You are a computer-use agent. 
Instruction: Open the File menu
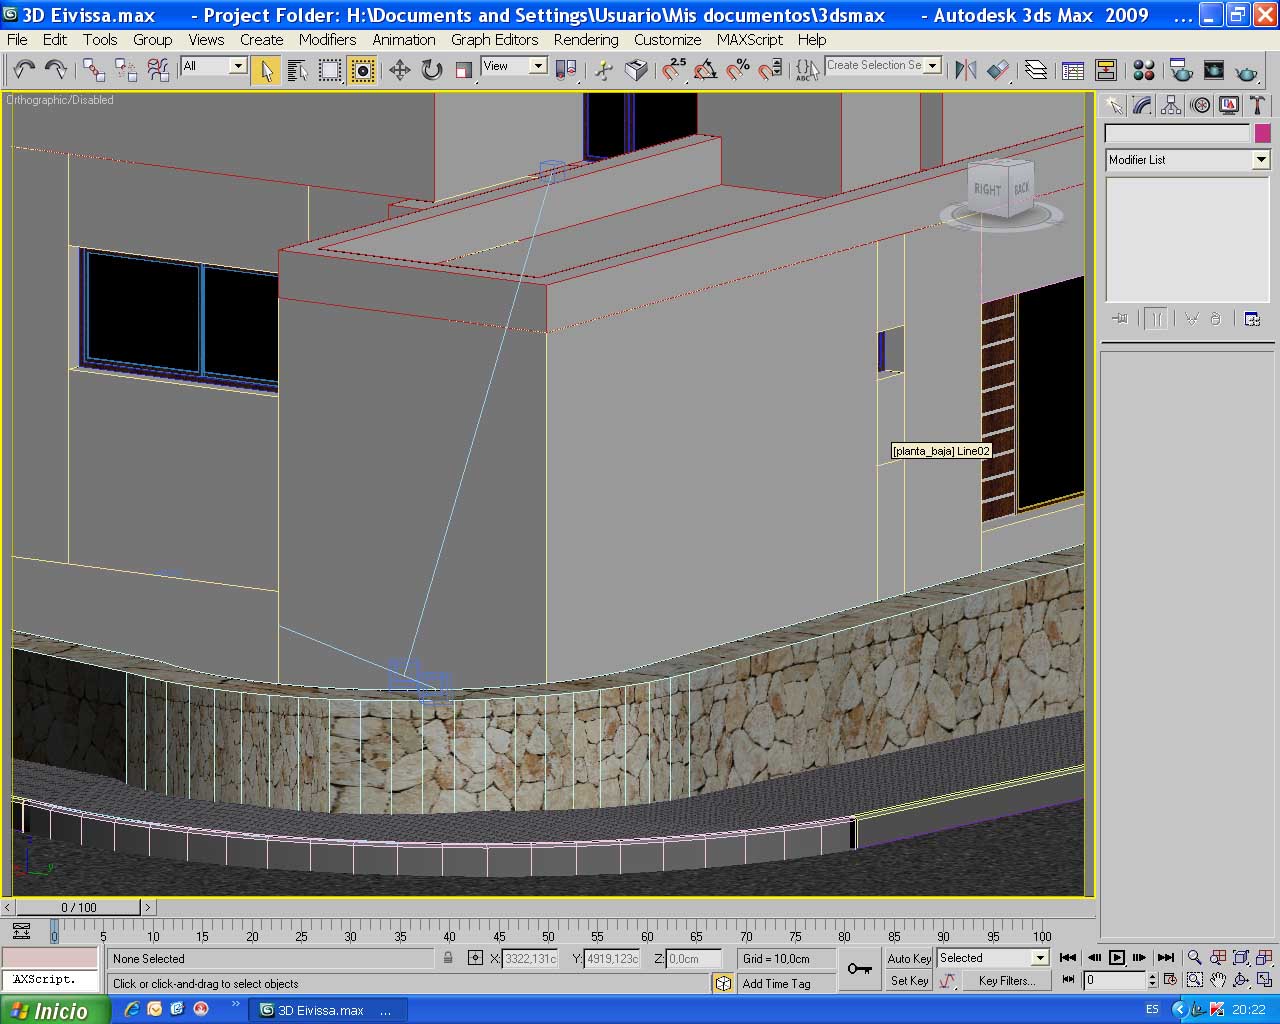point(17,40)
